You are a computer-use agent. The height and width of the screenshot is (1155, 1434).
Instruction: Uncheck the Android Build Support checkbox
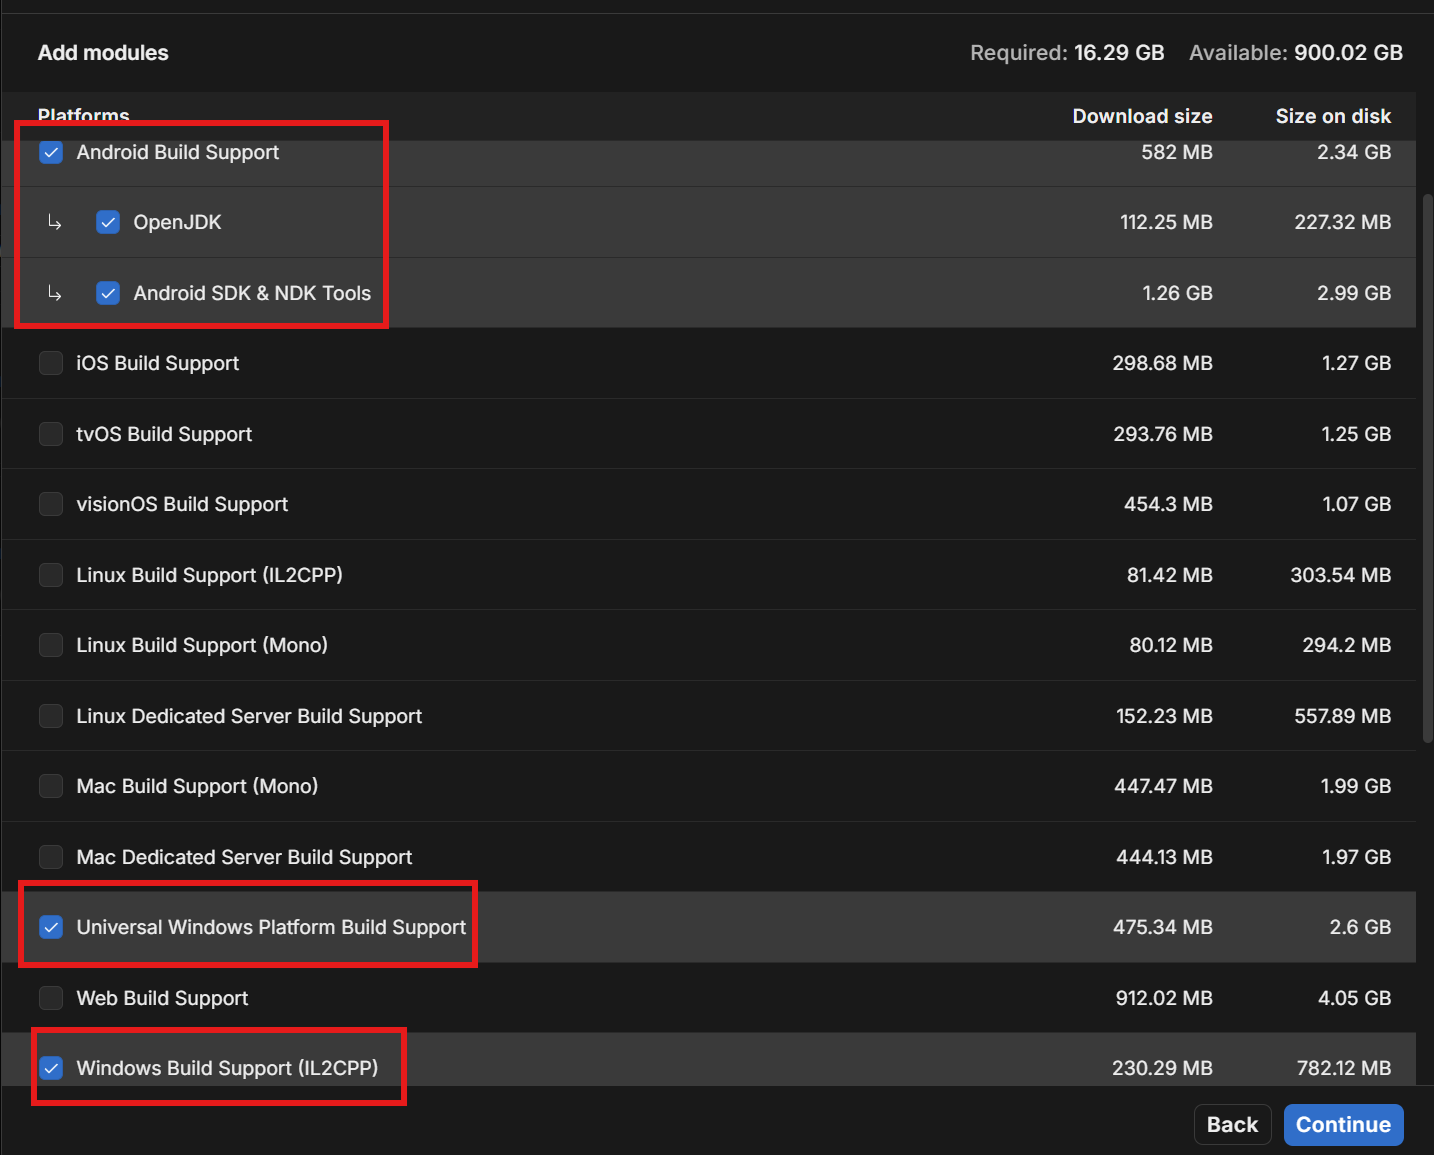coord(51,152)
